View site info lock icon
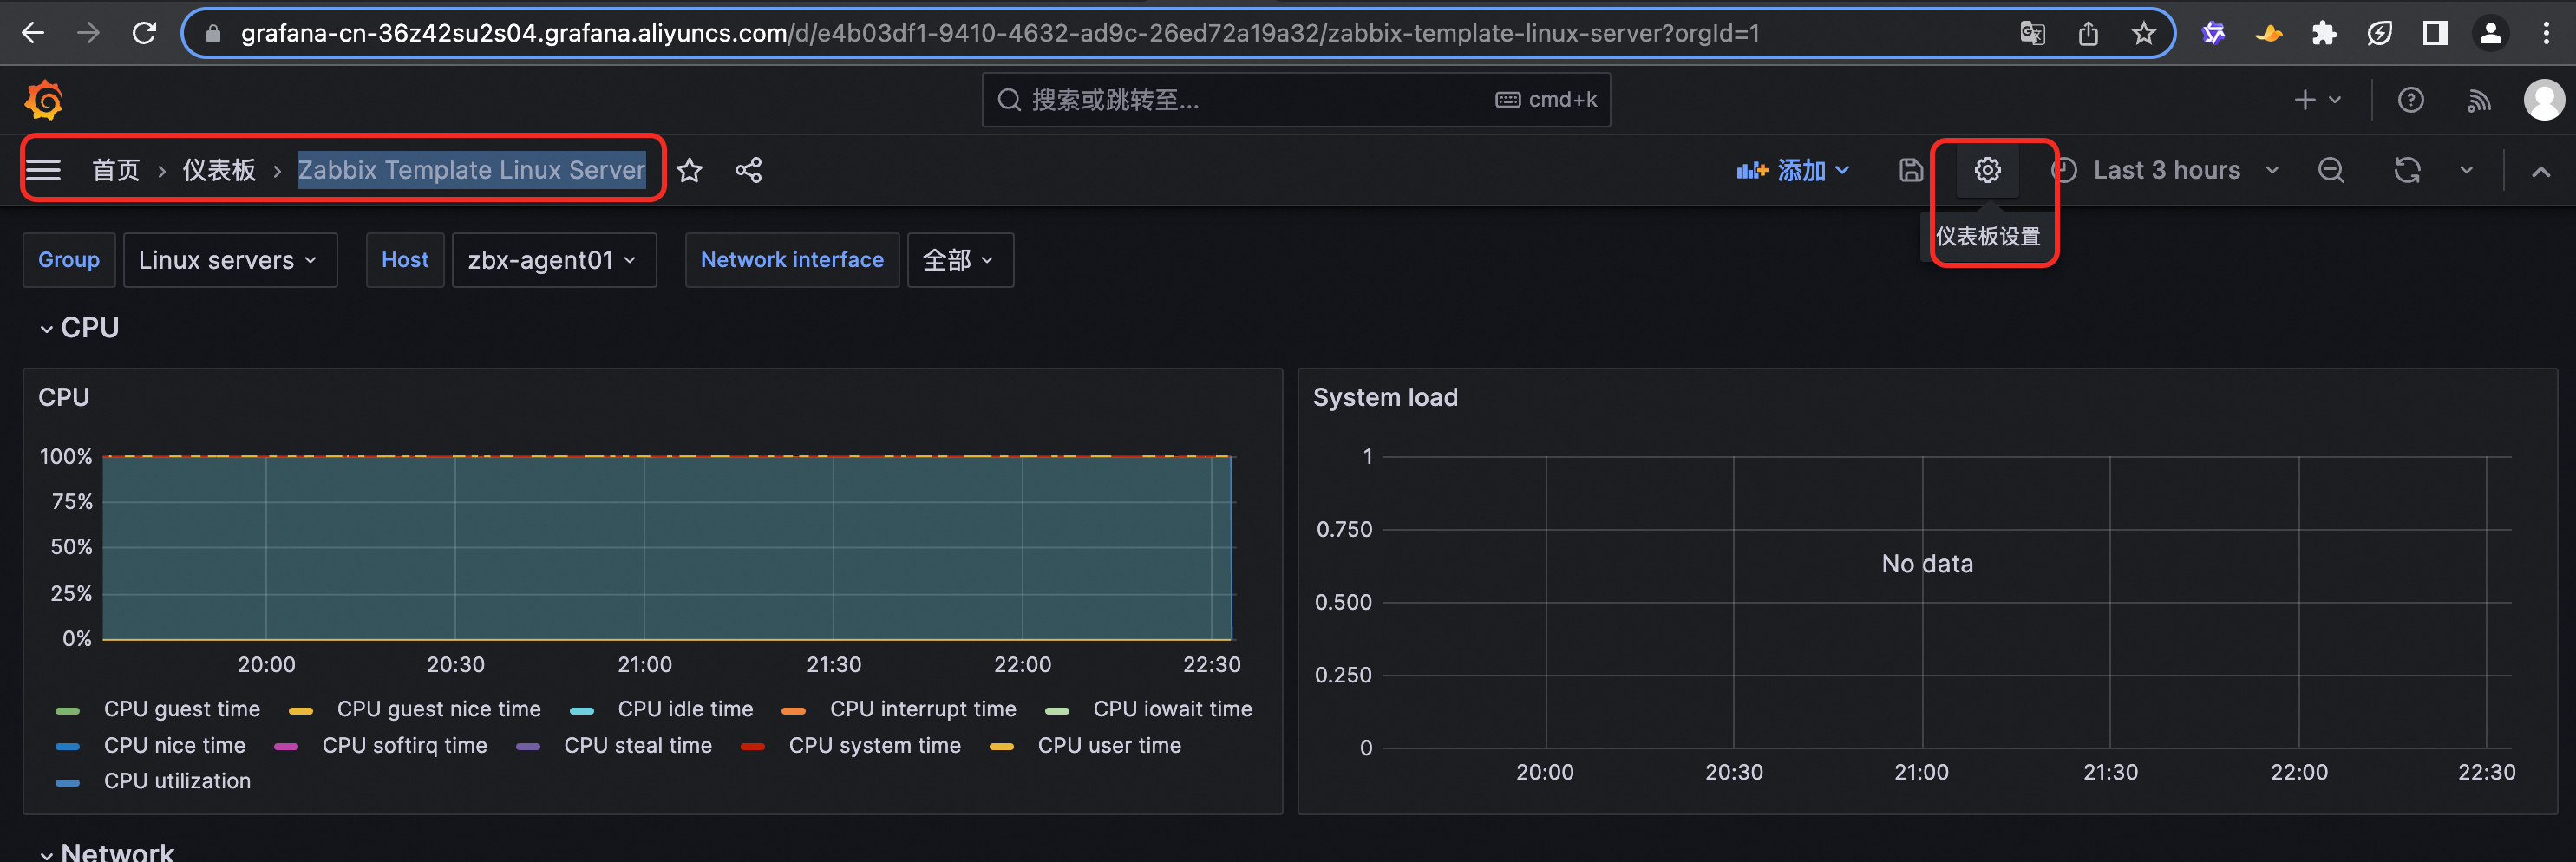This screenshot has height=862, width=2576. click(x=212, y=34)
